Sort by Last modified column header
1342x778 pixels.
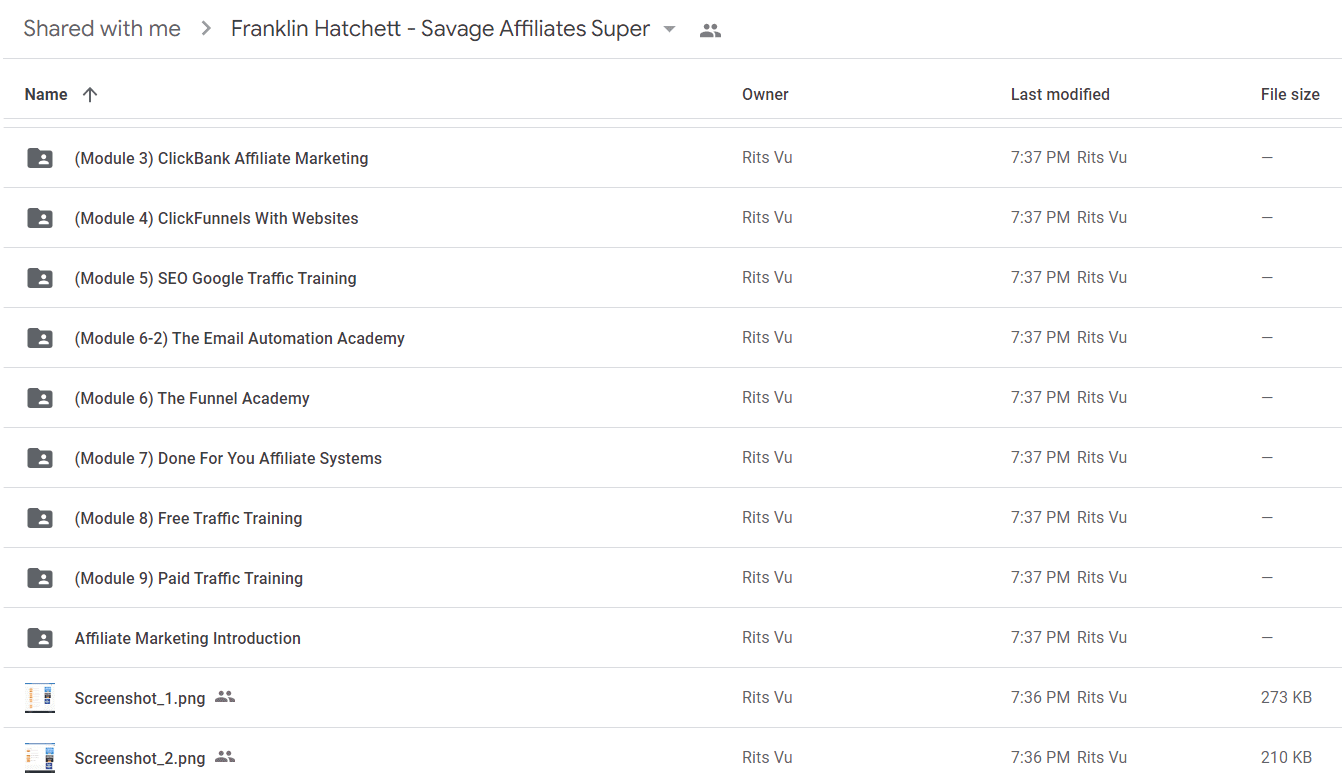pyautogui.click(x=1060, y=94)
